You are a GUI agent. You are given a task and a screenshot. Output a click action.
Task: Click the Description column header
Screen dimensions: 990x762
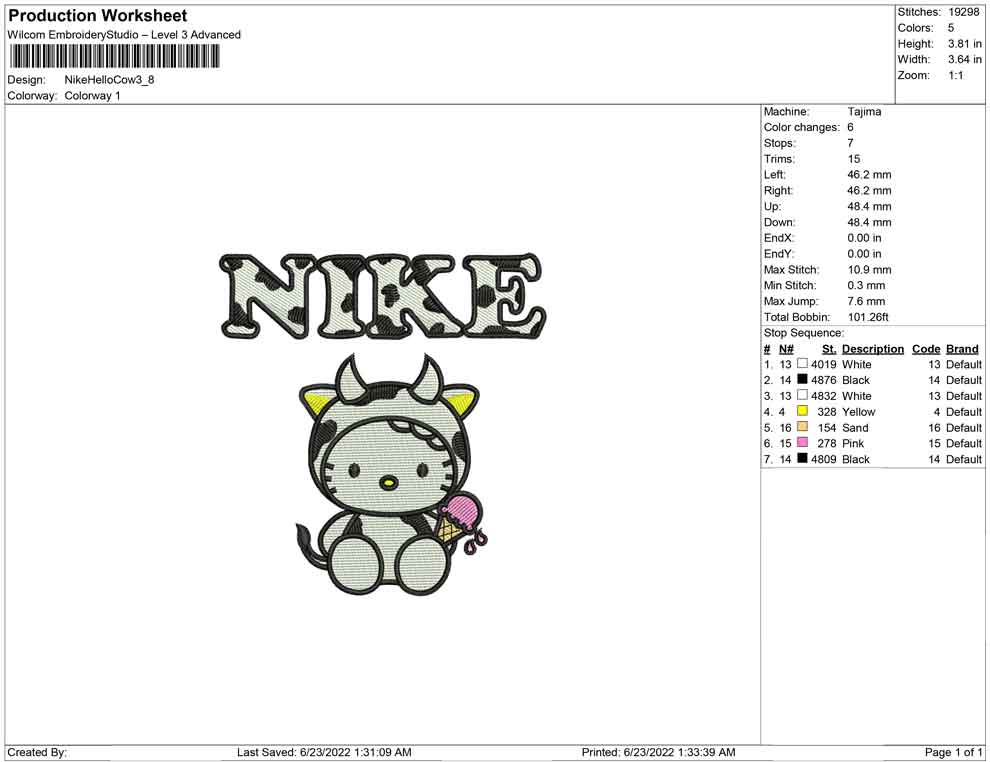point(873,349)
